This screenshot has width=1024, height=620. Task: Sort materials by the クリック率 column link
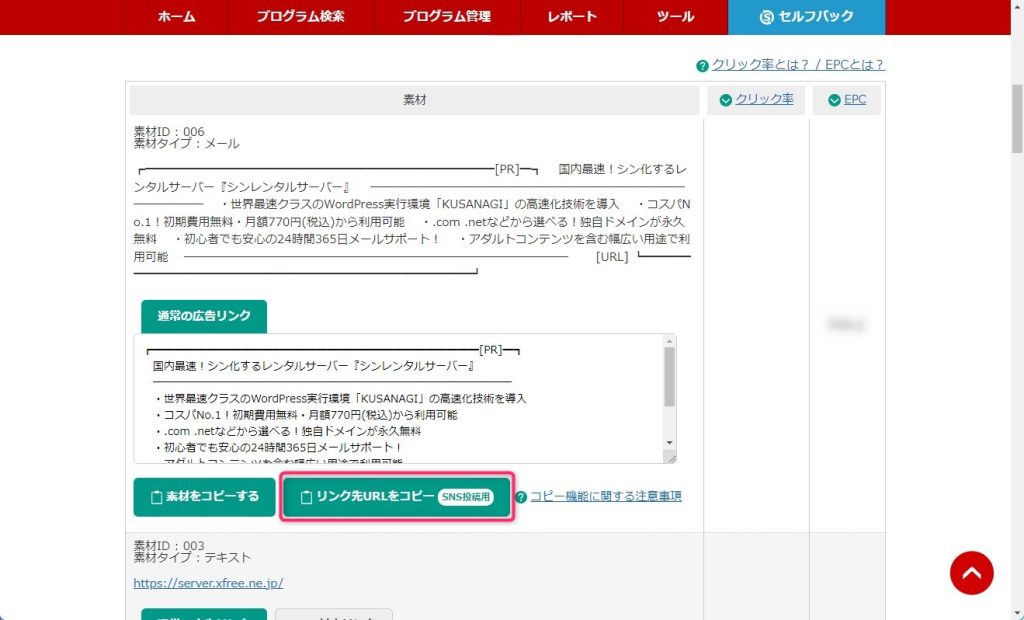tap(764, 99)
